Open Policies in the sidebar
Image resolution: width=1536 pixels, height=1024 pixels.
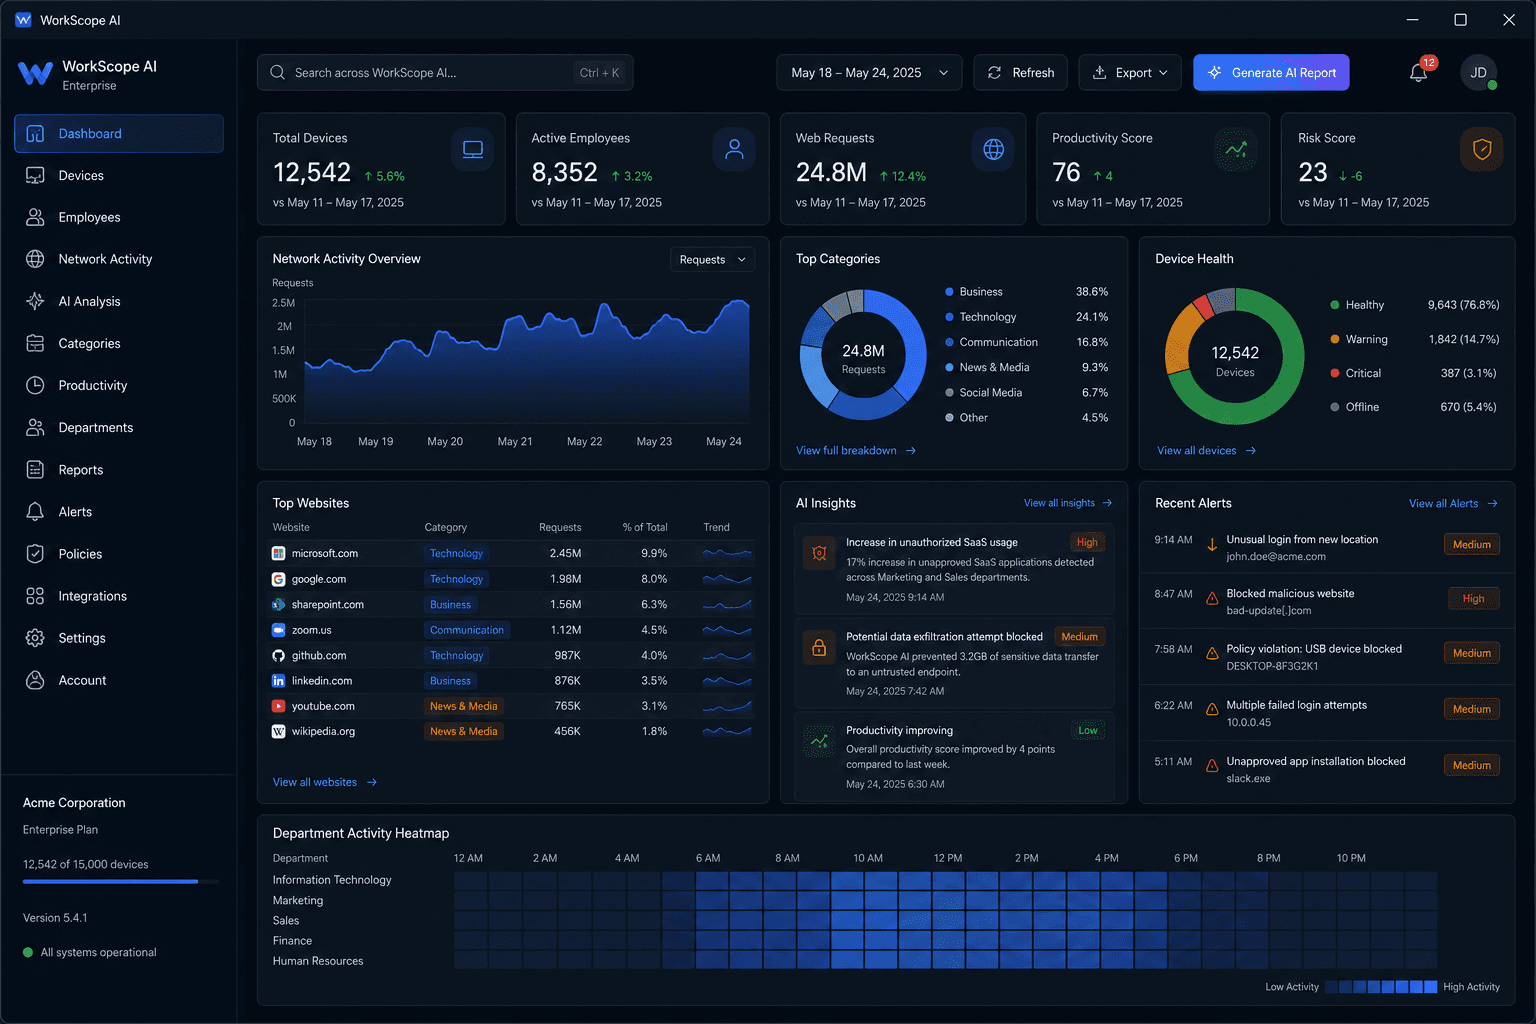pos(119,554)
